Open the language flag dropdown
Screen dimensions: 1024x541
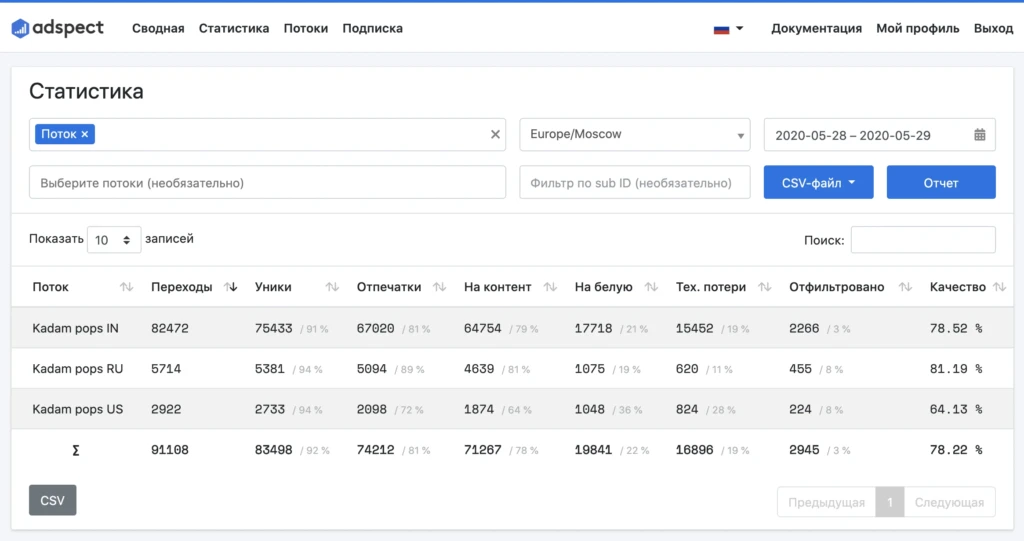click(x=728, y=29)
